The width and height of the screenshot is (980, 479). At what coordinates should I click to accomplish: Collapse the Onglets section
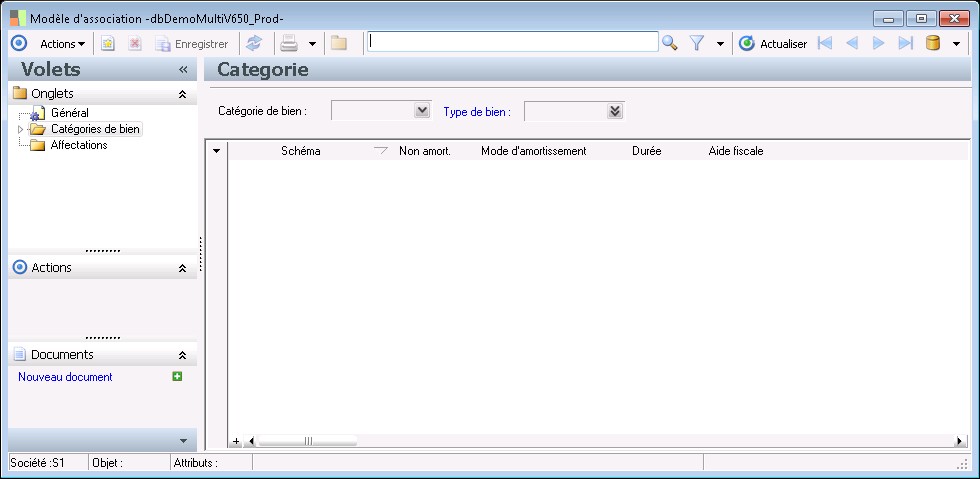[x=182, y=94]
